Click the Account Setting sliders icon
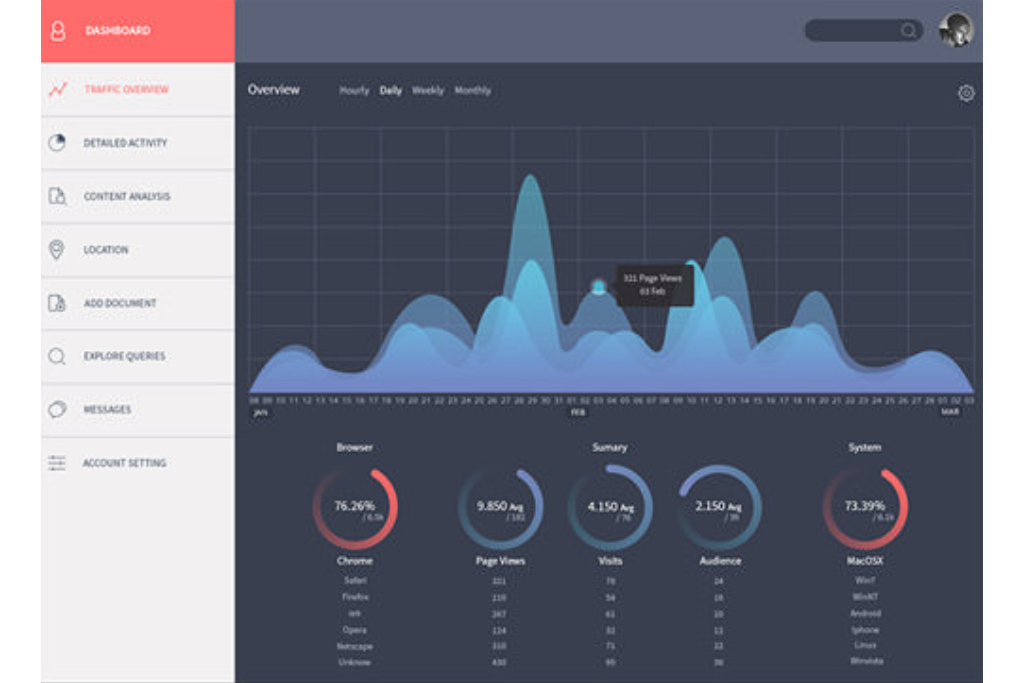 tap(57, 463)
